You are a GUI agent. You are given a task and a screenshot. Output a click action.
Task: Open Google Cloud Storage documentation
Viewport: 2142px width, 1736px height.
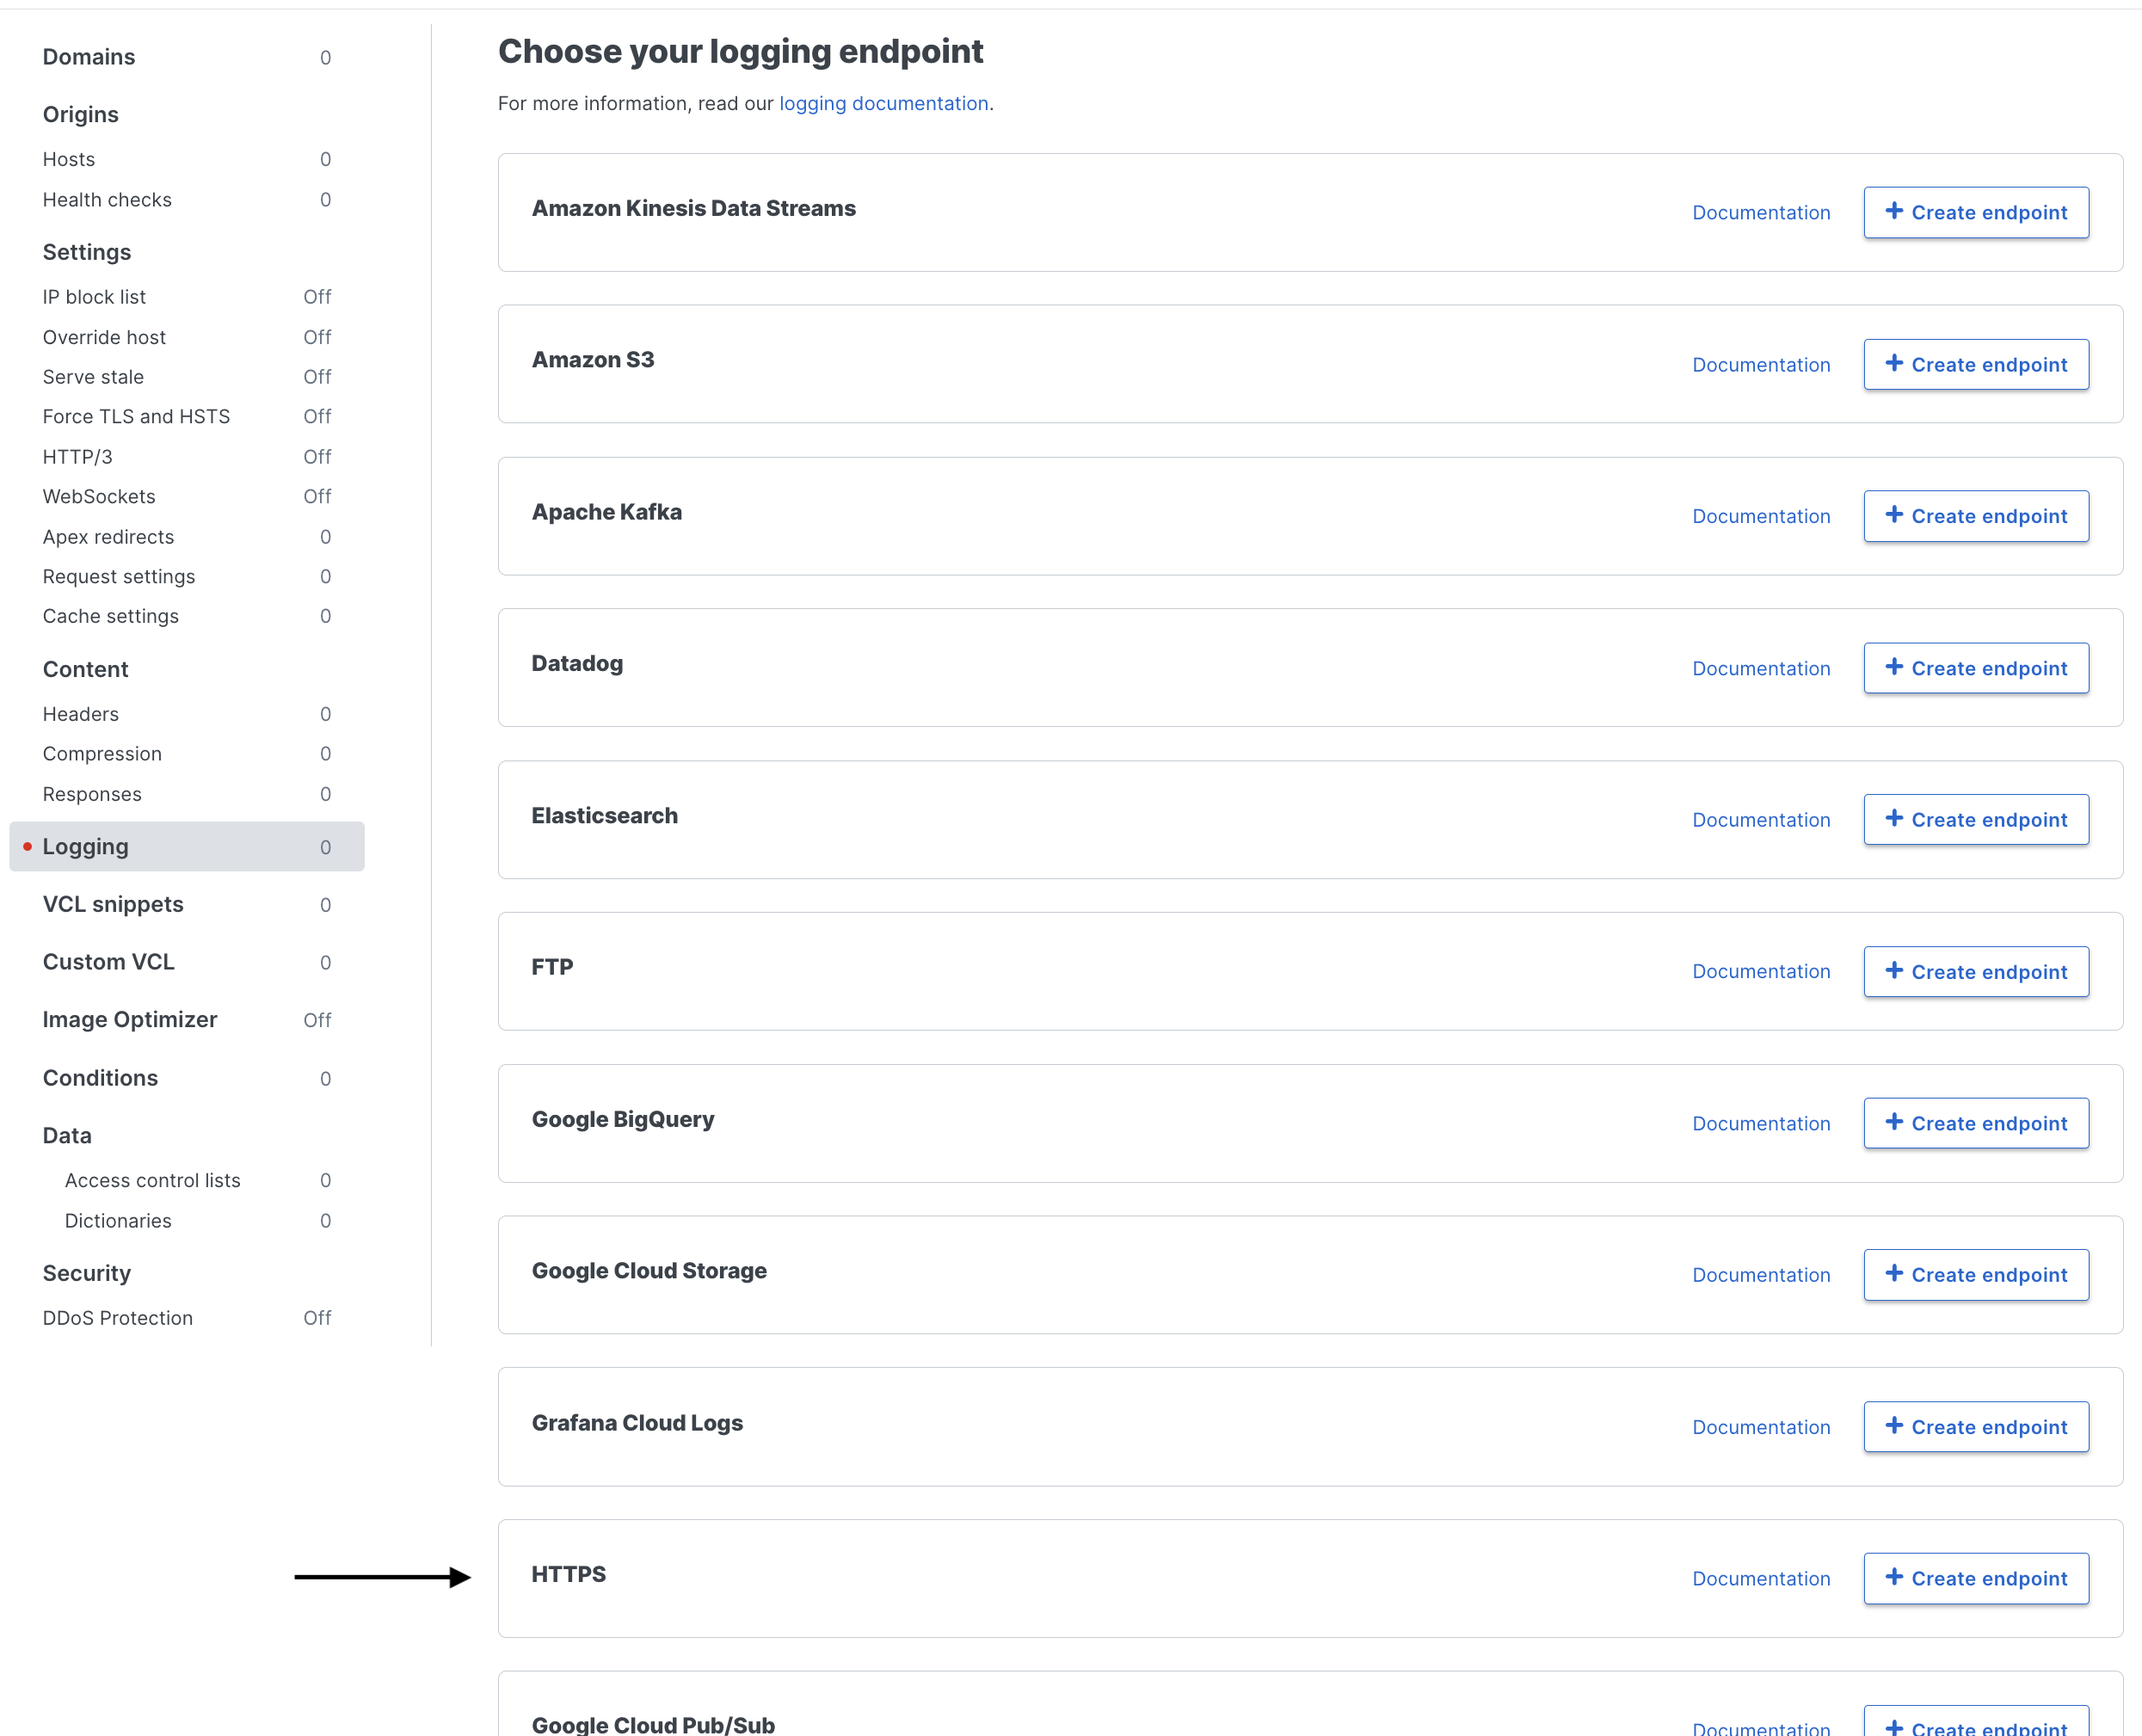point(1760,1274)
